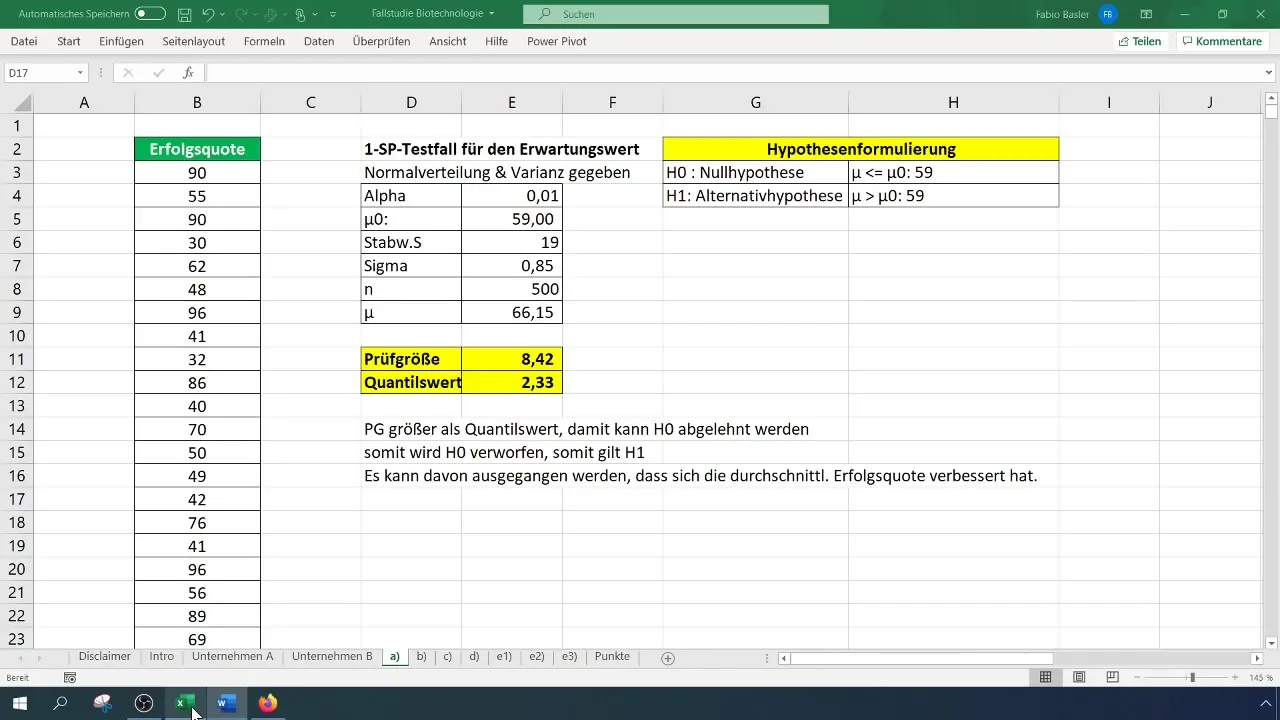
Task: Expand the Name Box dropdown
Action: (80, 73)
